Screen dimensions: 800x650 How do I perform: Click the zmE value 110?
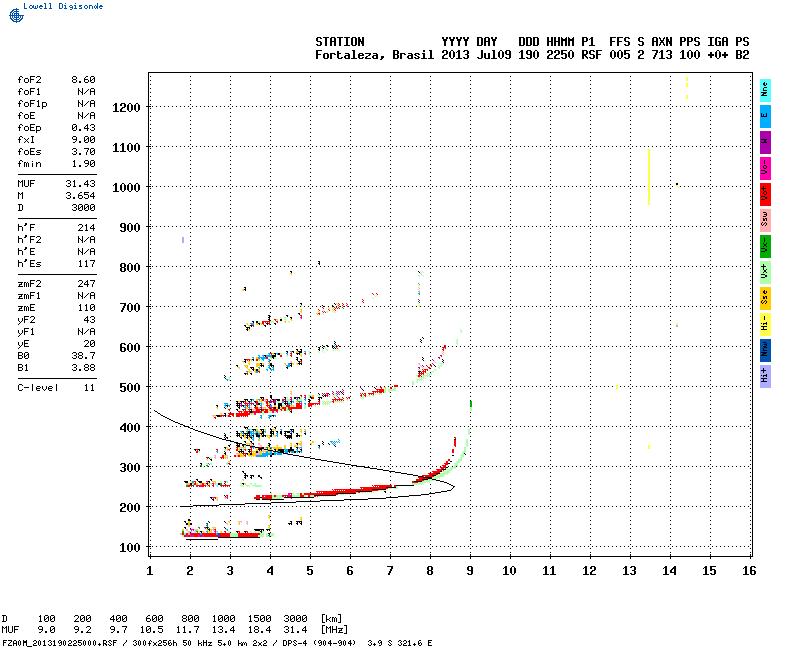[86, 308]
